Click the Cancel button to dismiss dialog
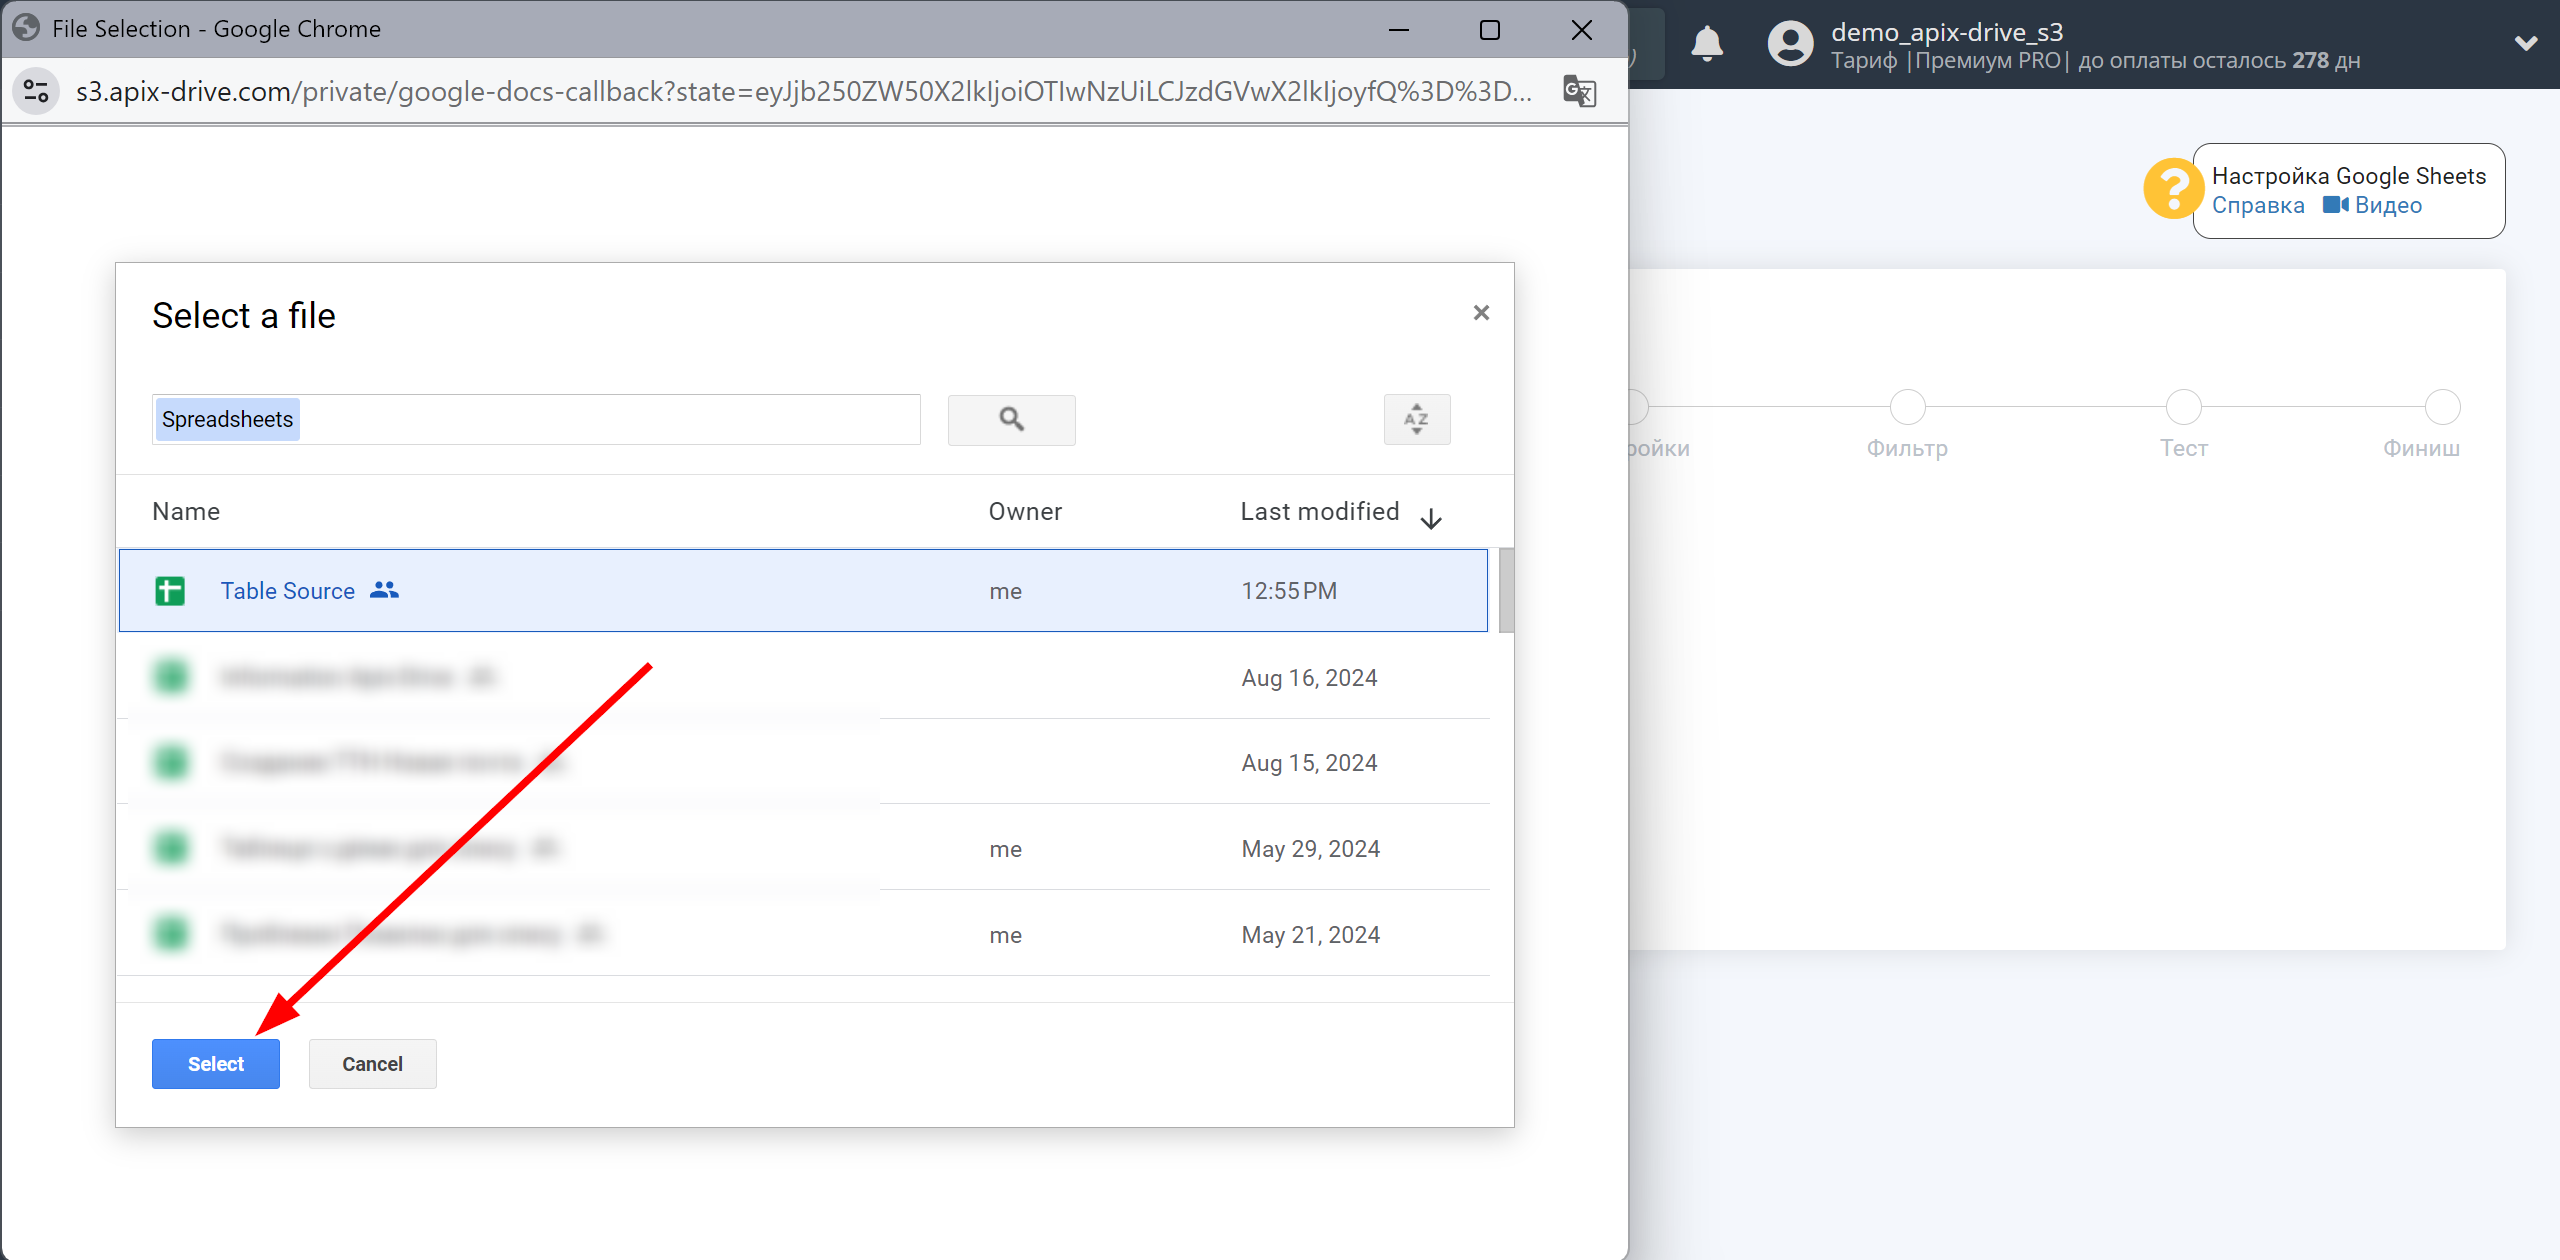Screen dimensions: 2560x1260 click(x=371, y=1063)
